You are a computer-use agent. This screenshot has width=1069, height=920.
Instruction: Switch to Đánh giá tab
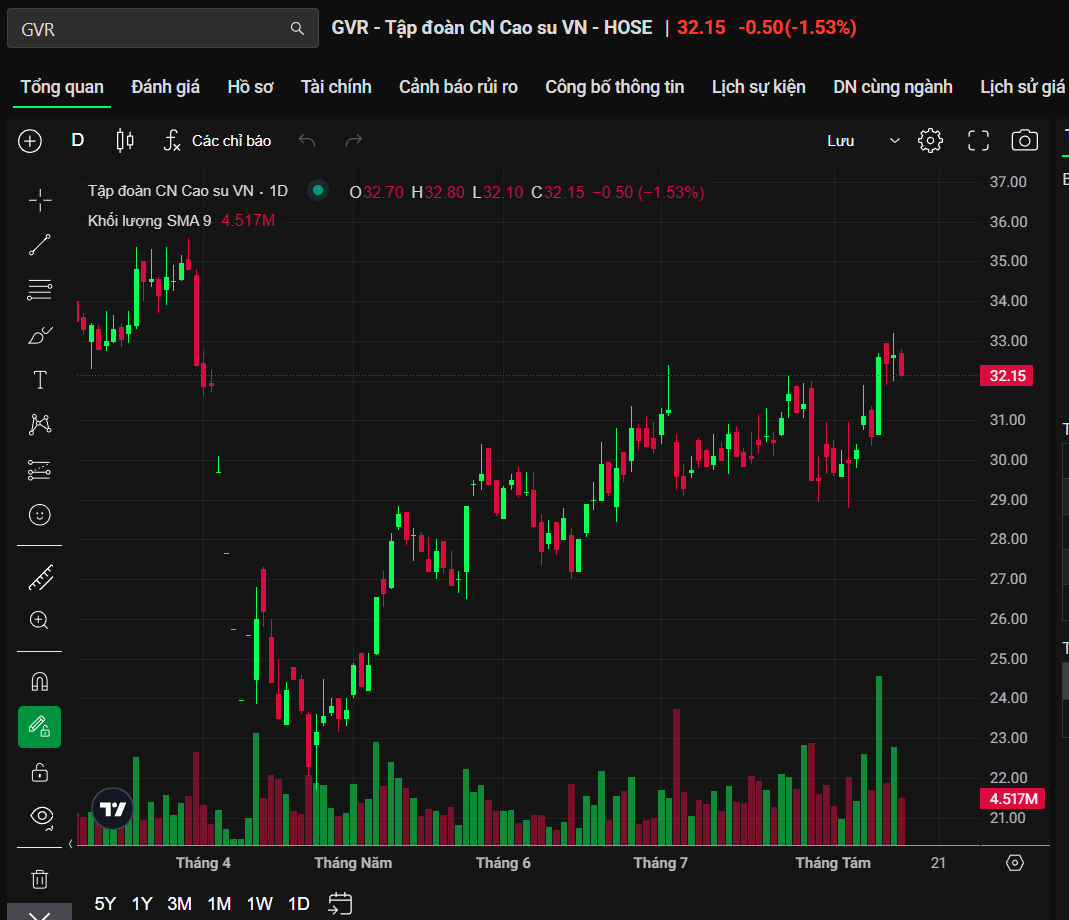tap(165, 87)
